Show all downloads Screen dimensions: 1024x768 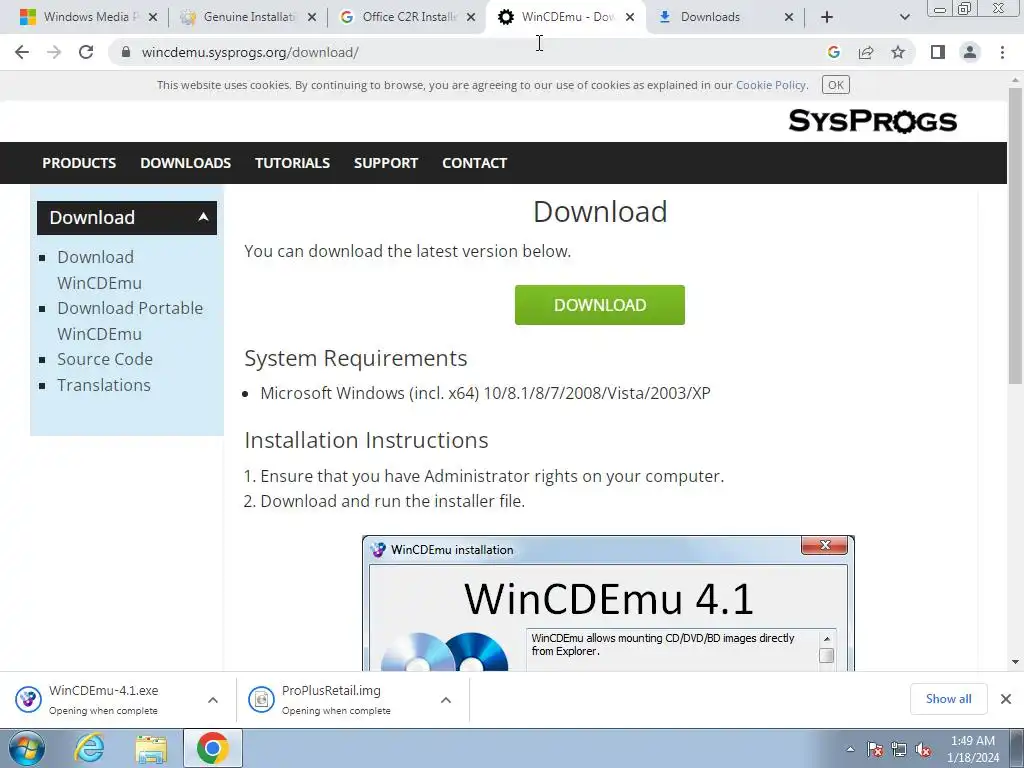[948, 699]
